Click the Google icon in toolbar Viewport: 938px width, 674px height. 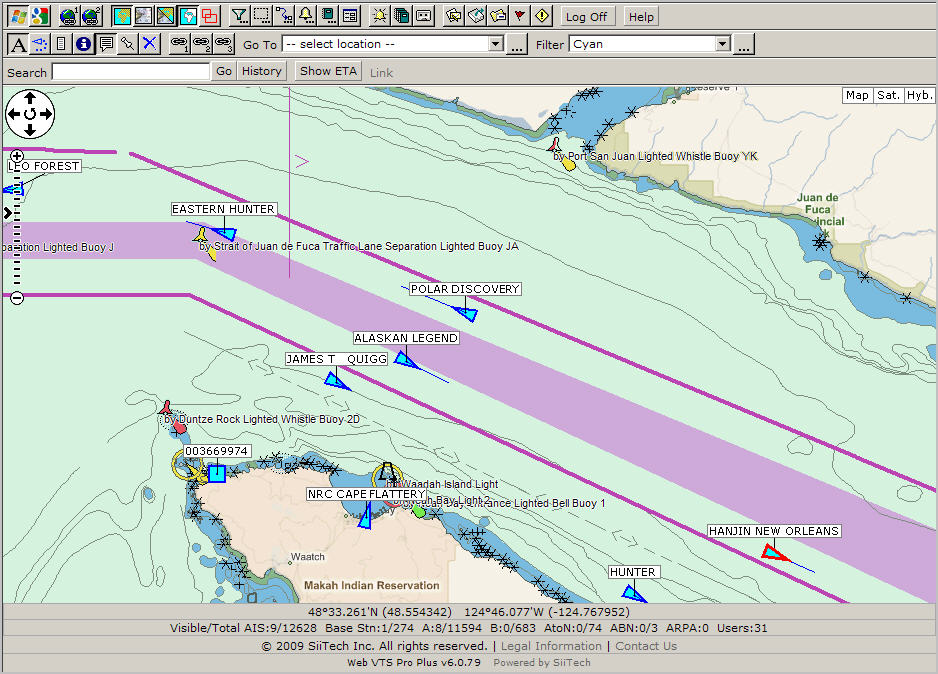39,16
